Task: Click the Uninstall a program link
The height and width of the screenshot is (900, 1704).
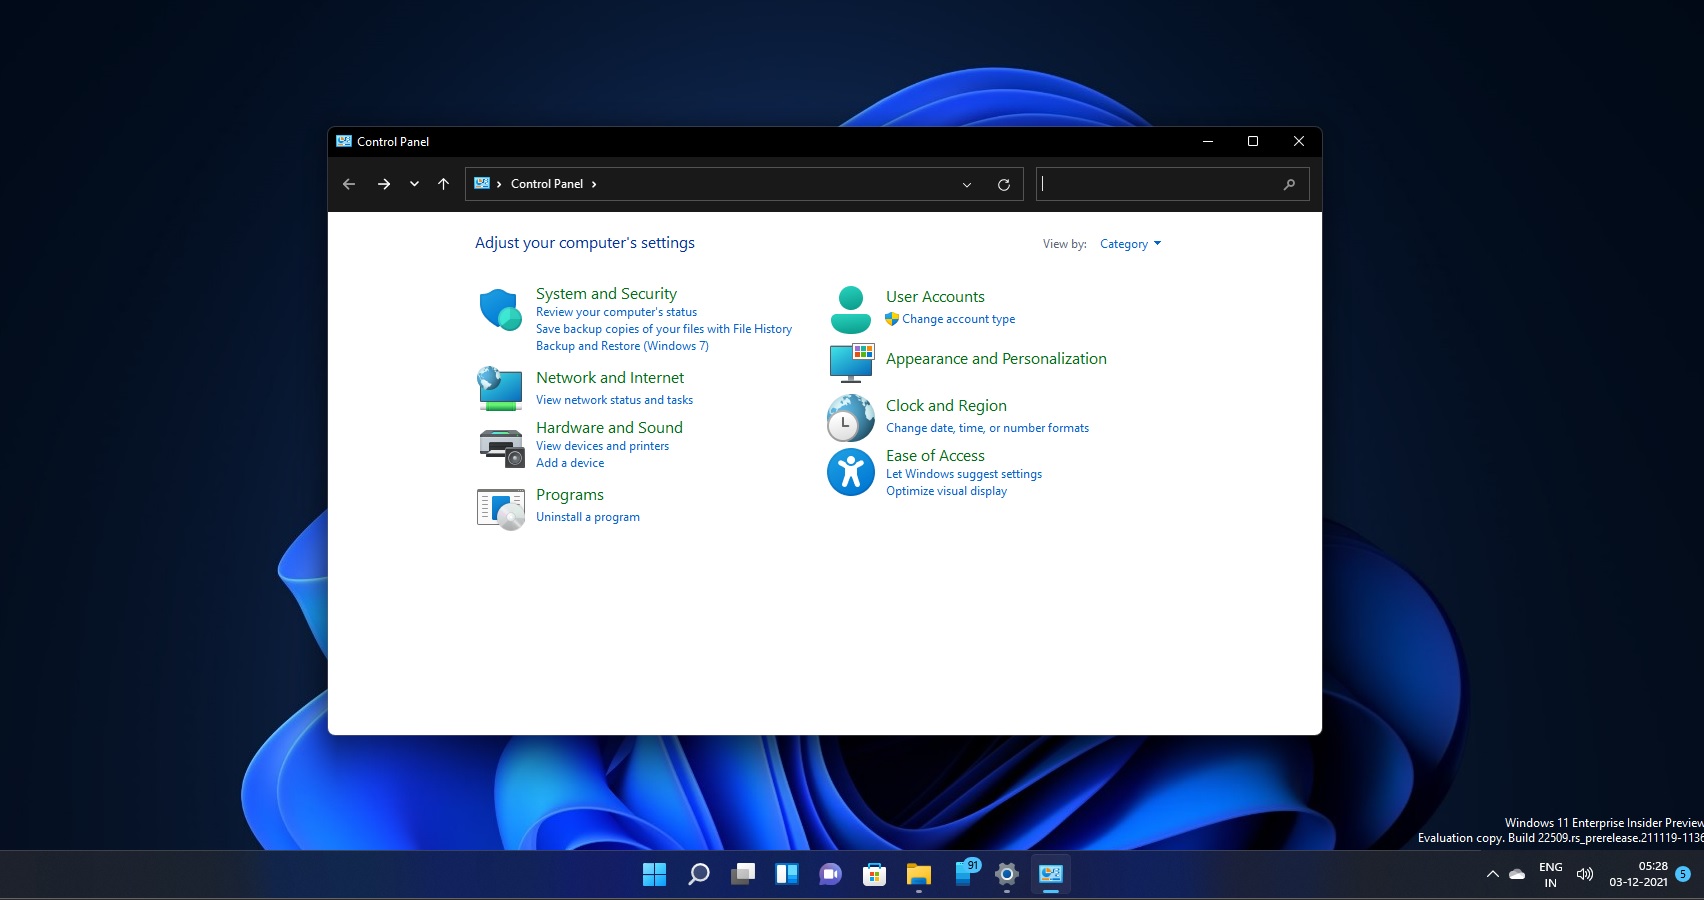Action: pyautogui.click(x=587, y=517)
